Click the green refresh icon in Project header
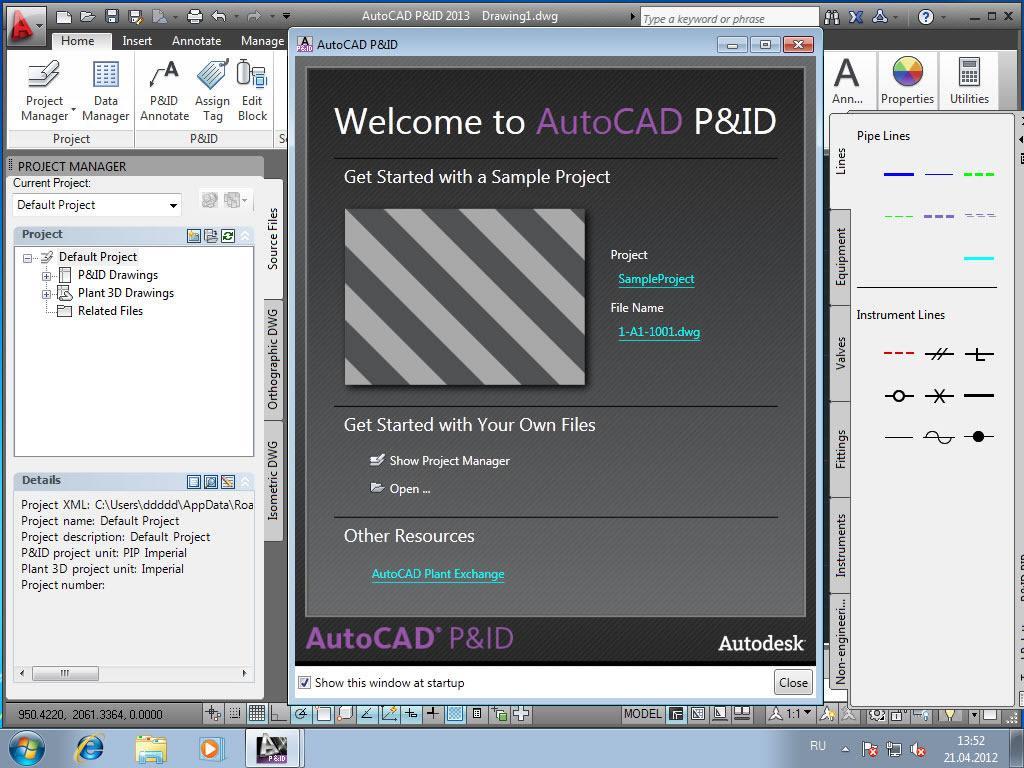 tap(228, 236)
